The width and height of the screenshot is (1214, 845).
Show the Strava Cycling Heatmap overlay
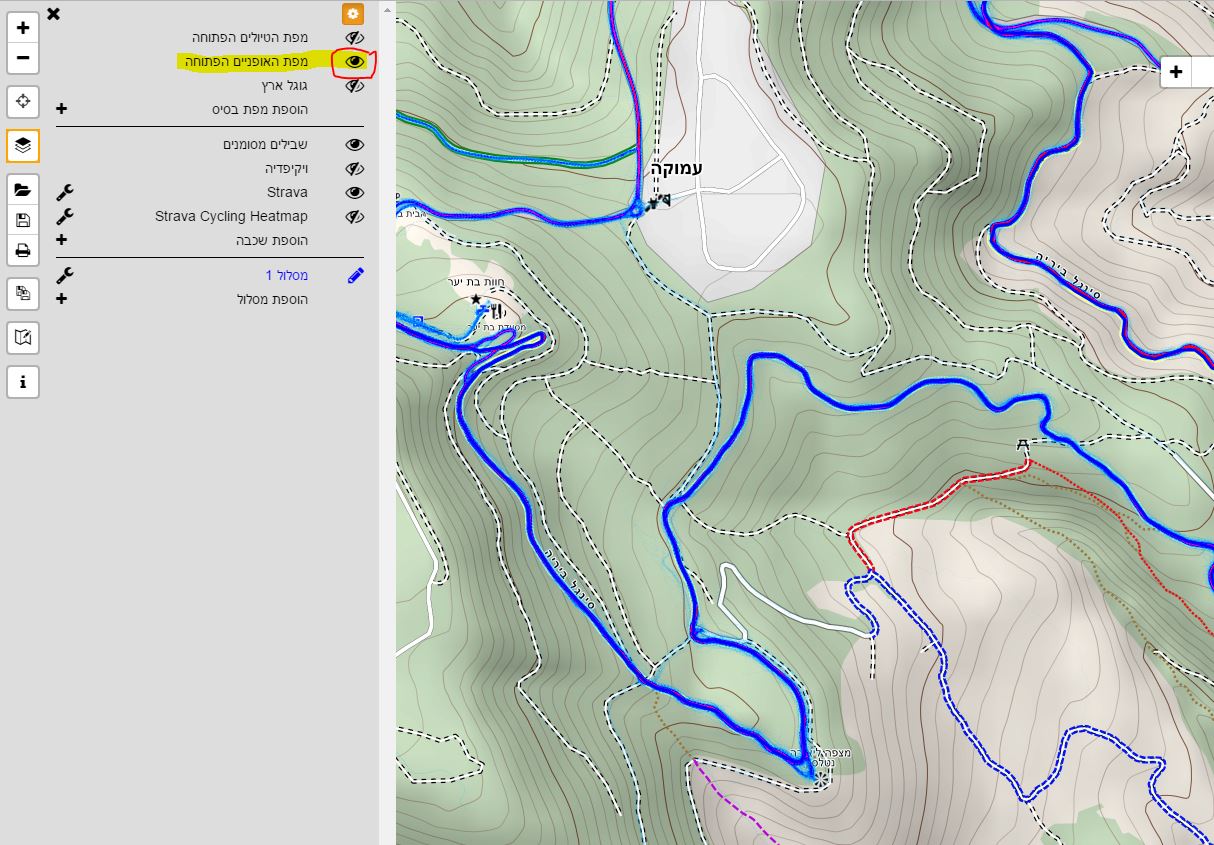(x=354, y=217)
